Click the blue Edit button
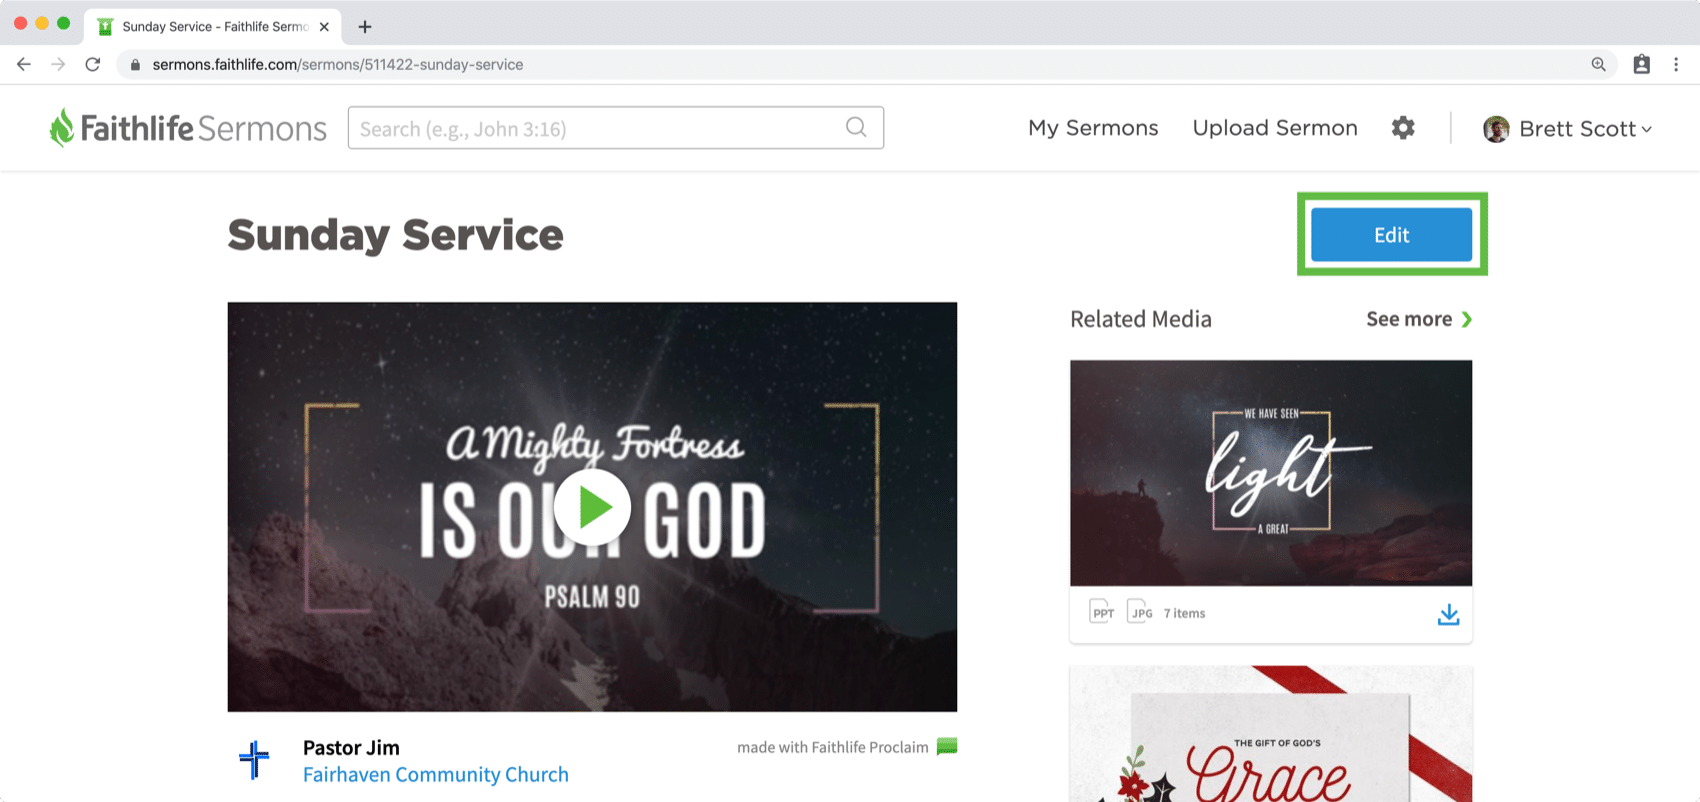This screenshot has width=1700, height=802. pyautogui.click(x=1391, y=235)
